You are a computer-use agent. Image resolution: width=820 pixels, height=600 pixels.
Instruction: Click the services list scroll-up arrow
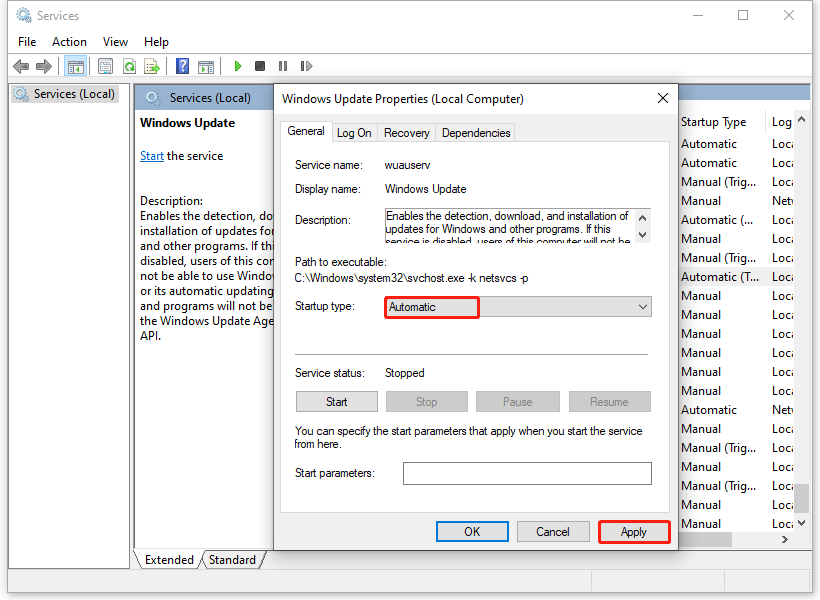click(x=801, y=120)
